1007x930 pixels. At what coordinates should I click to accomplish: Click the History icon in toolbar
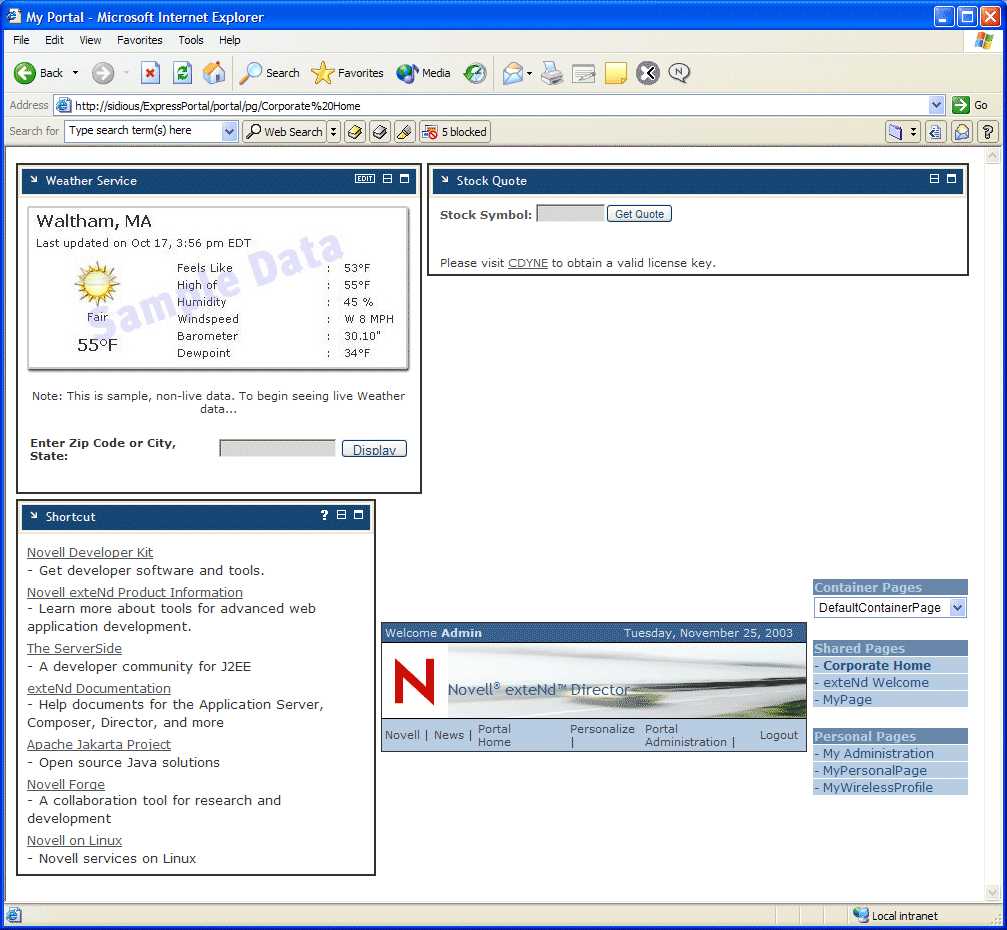475,73
